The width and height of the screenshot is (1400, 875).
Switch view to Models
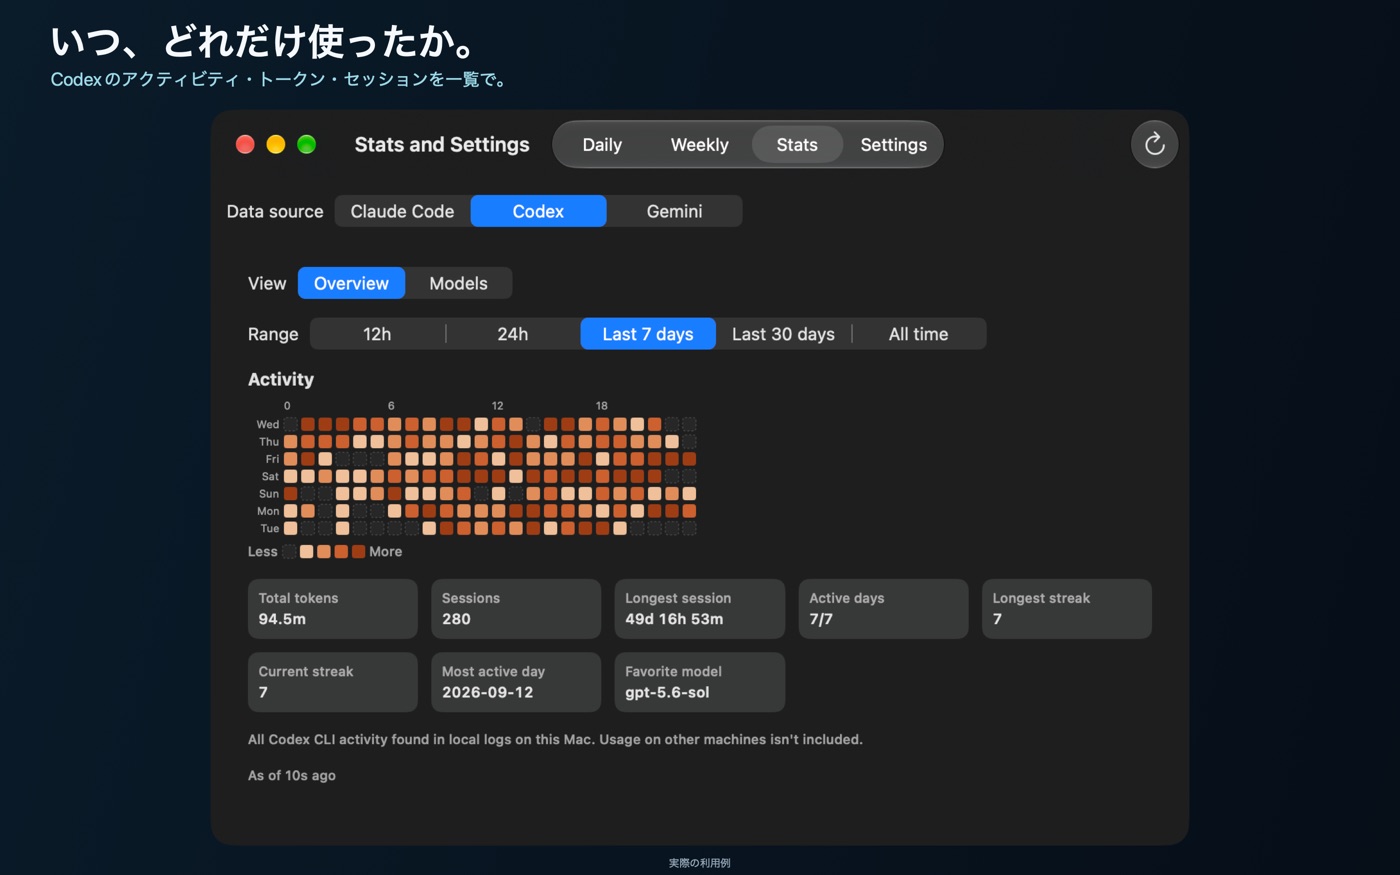pyautogui.click(x=458, y=283)
